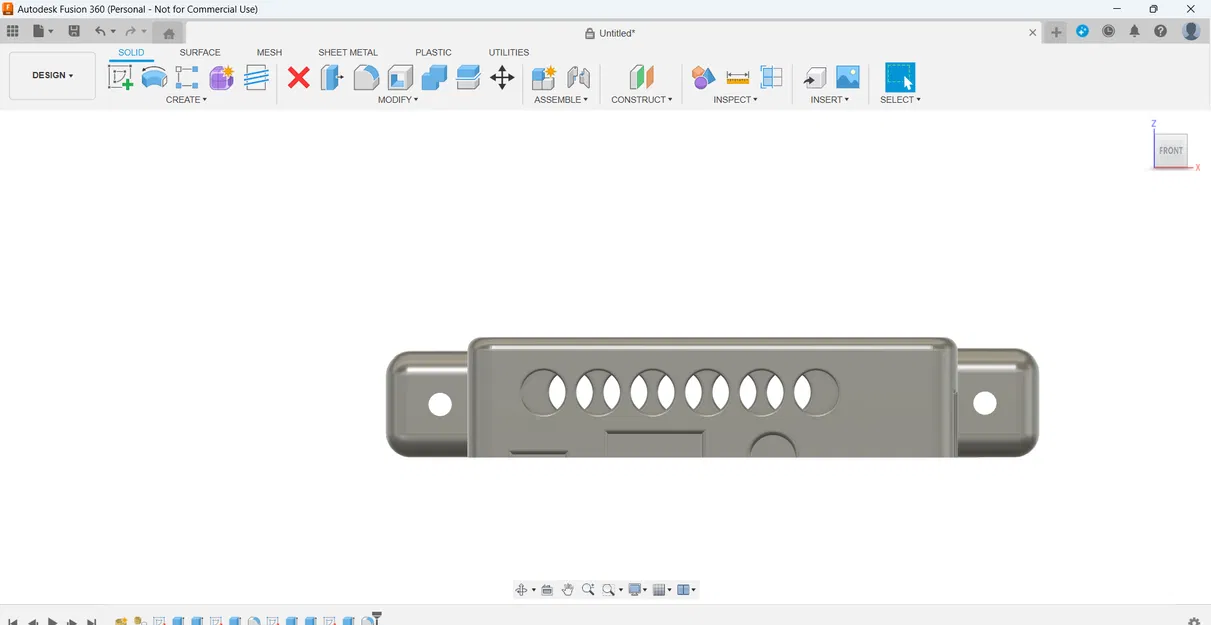Image resolution: width=1211 pixels, height=625 pixels.
Task: Switch to the SURFACE tab
Action: coord(199,52)
